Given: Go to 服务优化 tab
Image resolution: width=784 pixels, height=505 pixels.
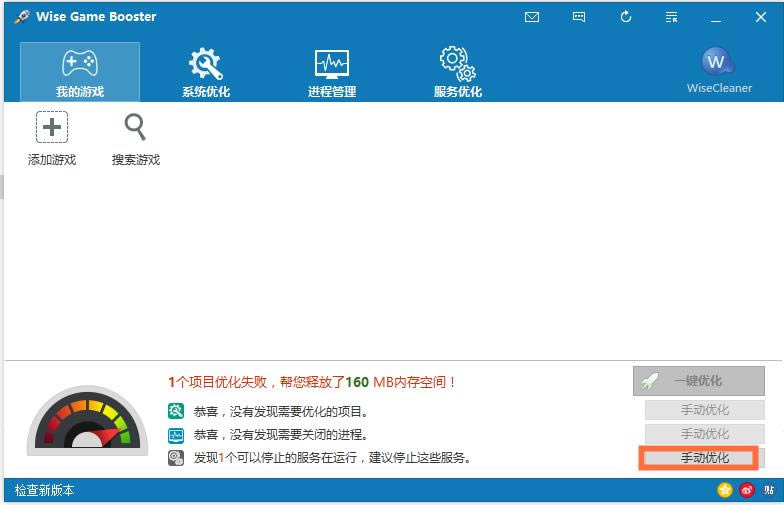Looking at the screenshot, I should (458, 72).
